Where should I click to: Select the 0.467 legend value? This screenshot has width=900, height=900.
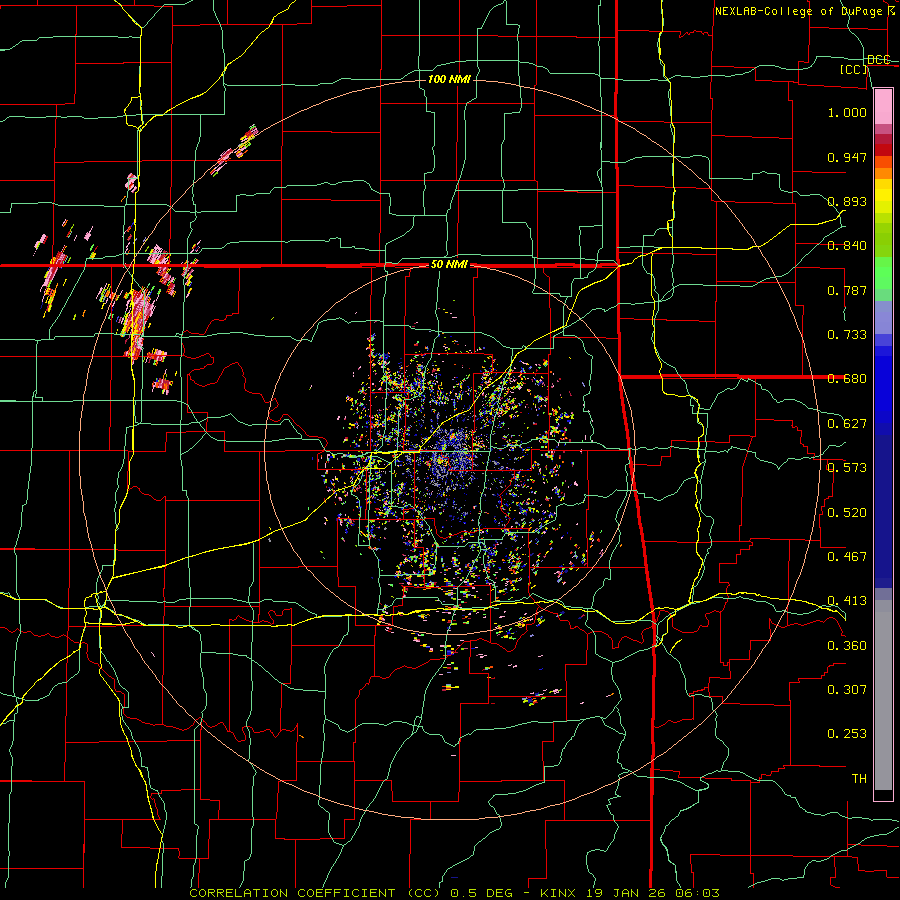pyautogui.click(x=847, y=557)
